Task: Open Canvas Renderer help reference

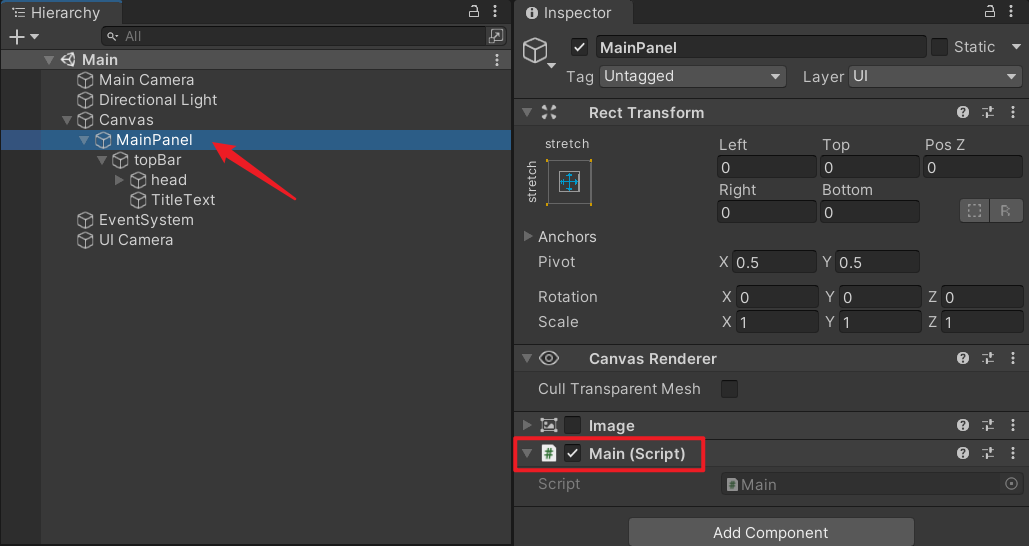Action: point(963,358)
